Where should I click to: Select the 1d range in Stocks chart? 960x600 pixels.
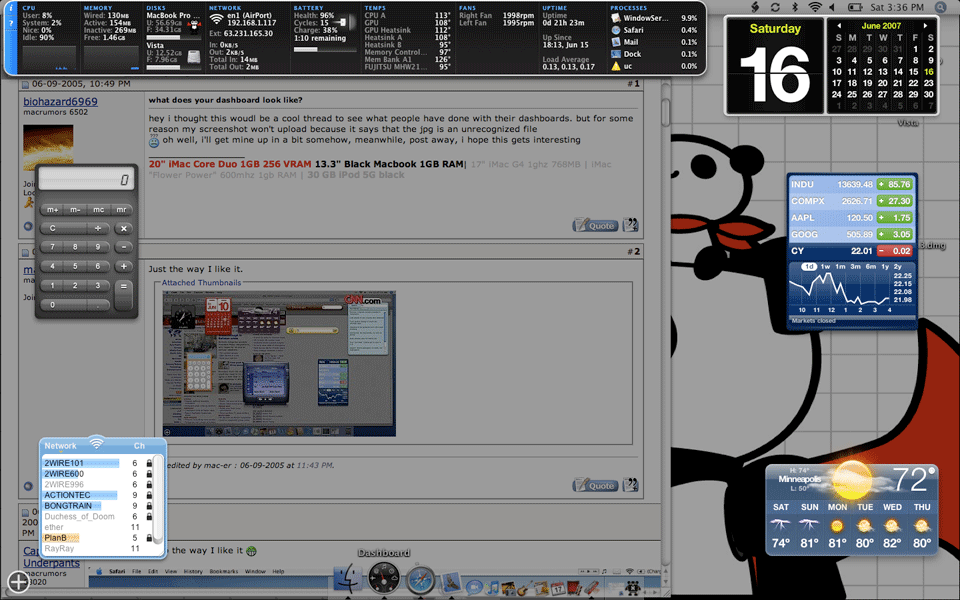point(809,266)
